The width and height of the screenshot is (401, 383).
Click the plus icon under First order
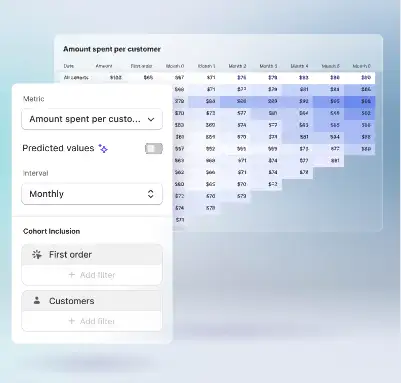pos(71,275)
